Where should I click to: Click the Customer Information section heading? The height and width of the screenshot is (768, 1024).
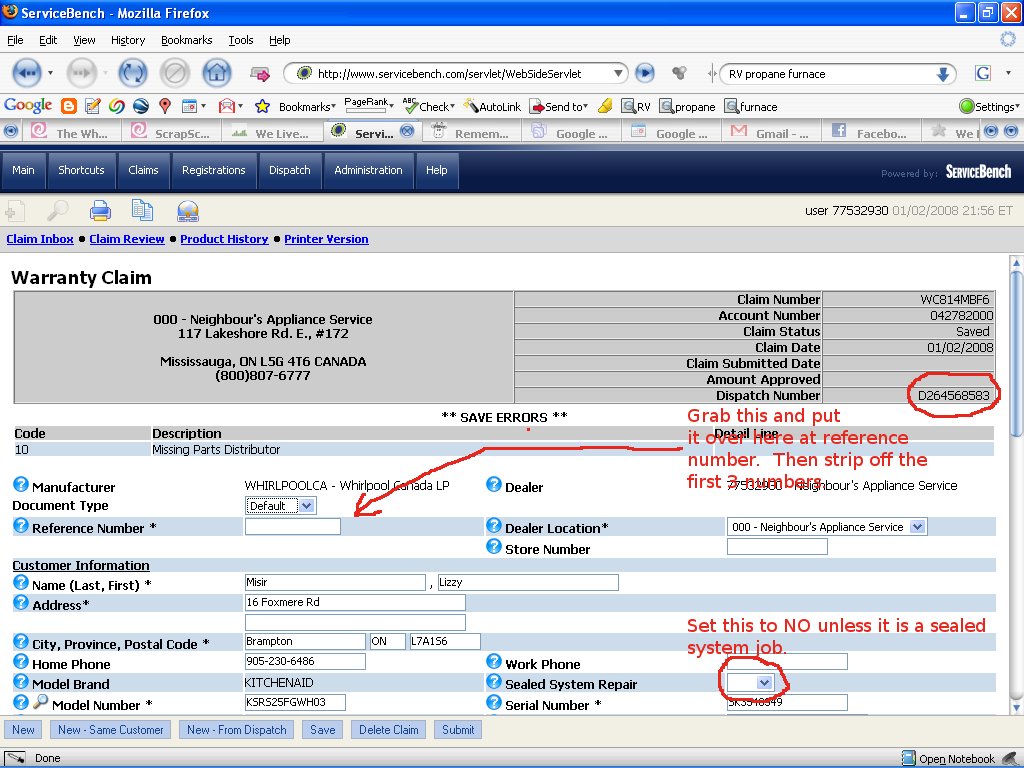point(81,565)
